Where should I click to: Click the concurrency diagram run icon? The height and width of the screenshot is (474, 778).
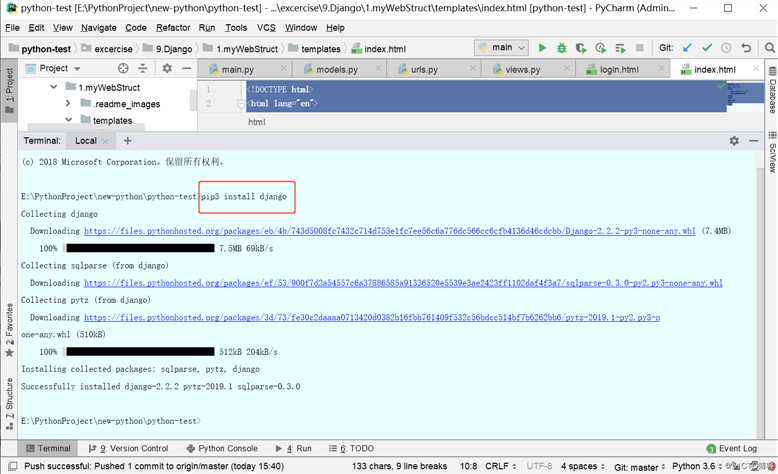(620, 48)
